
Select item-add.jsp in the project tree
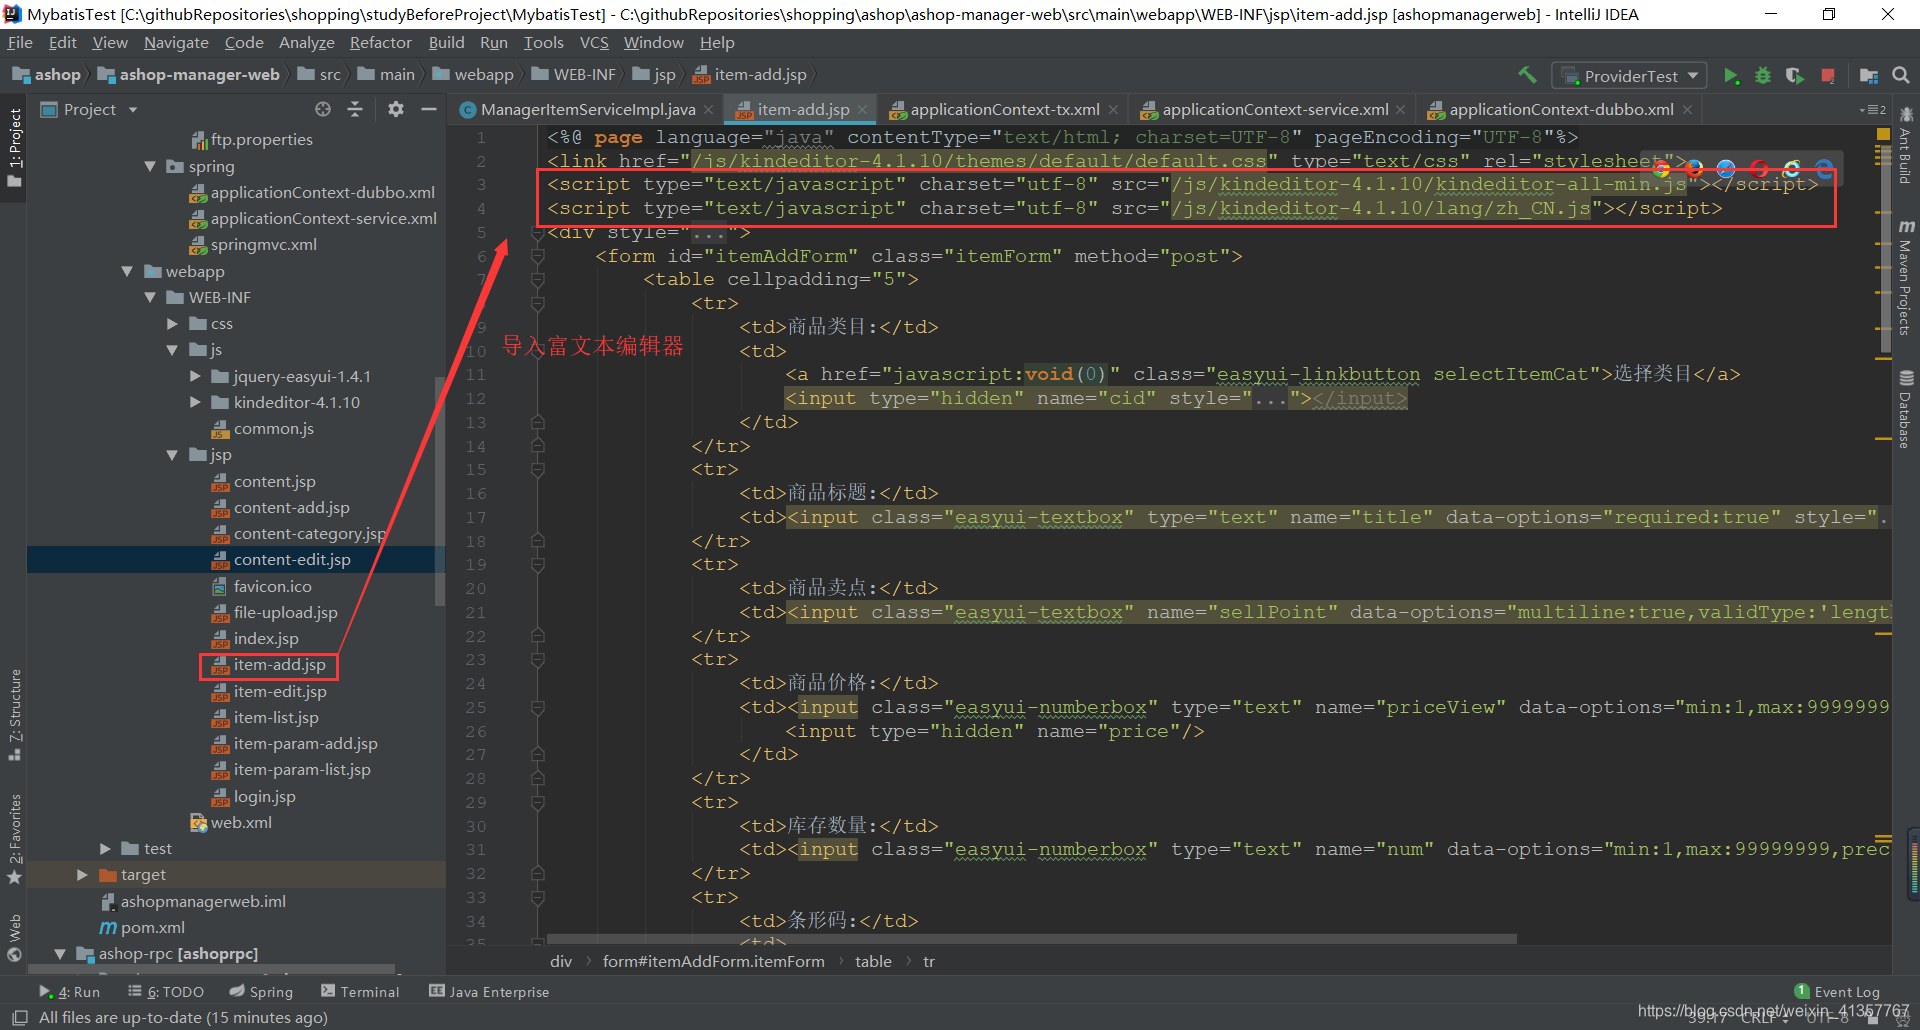[279, 665]
